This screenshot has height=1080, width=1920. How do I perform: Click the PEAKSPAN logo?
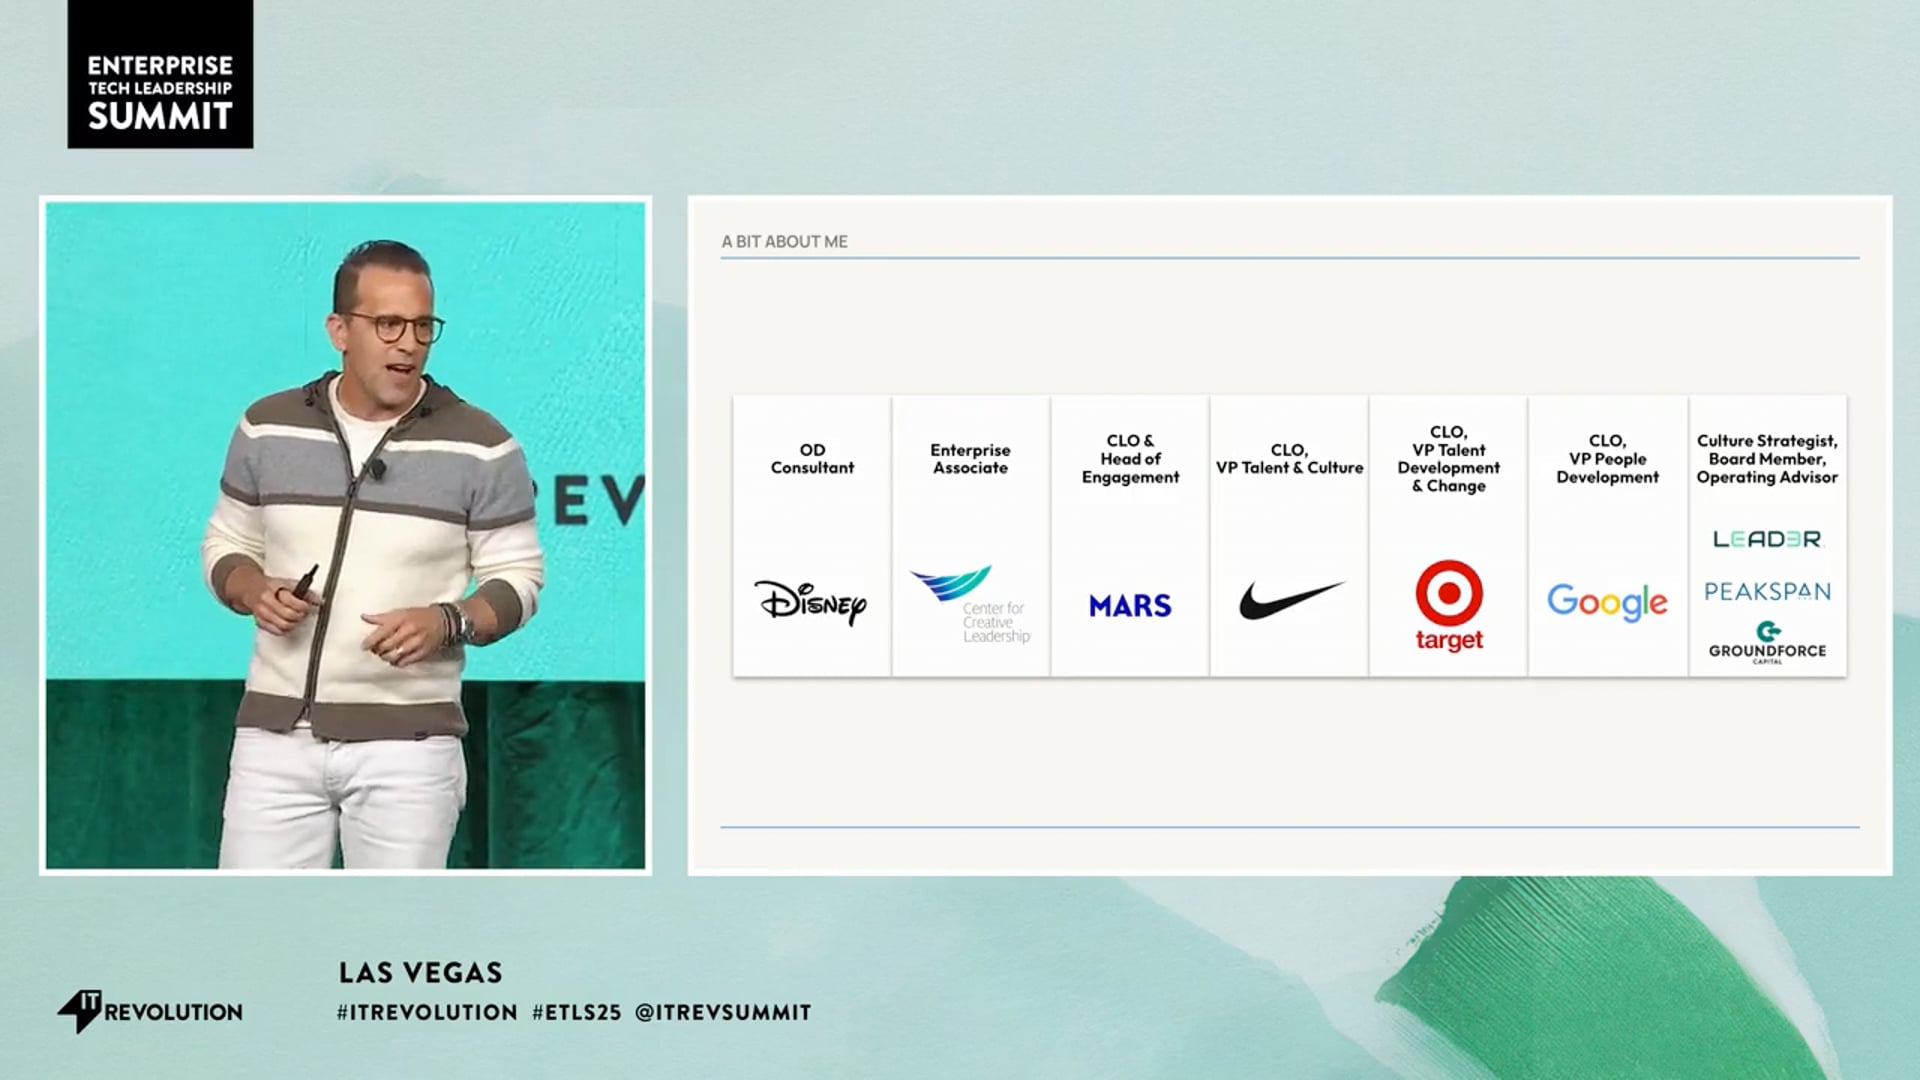point(1767,591)
